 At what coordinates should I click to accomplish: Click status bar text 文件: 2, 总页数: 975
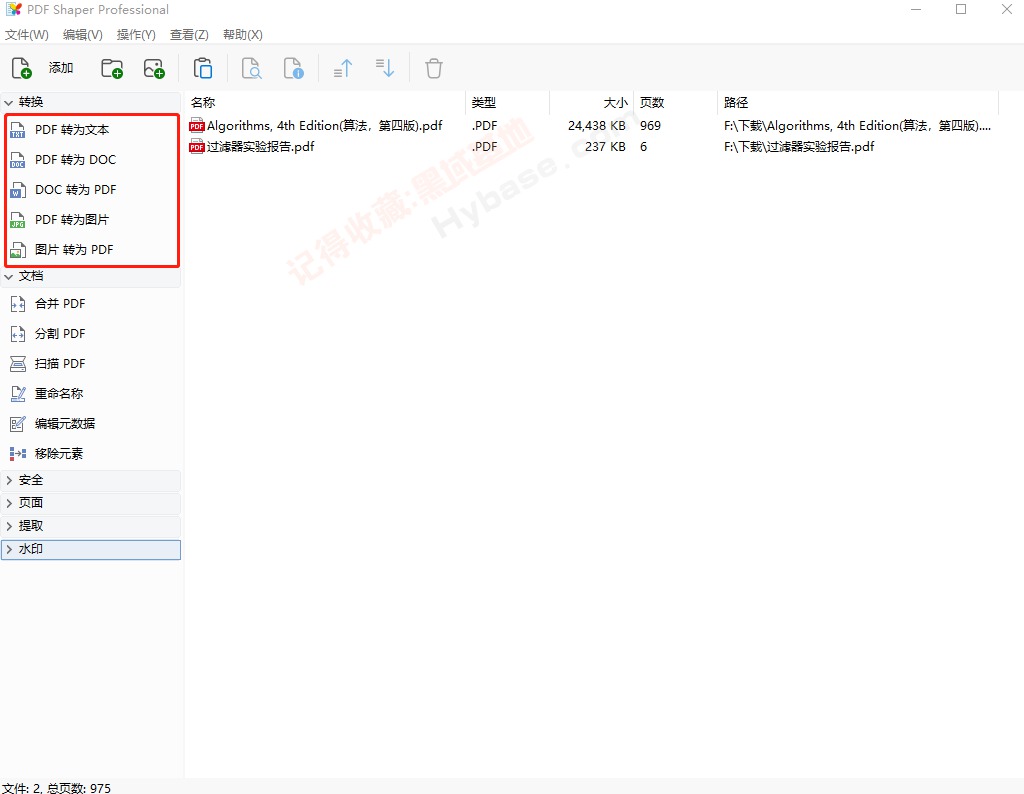[x=57, y=787]
